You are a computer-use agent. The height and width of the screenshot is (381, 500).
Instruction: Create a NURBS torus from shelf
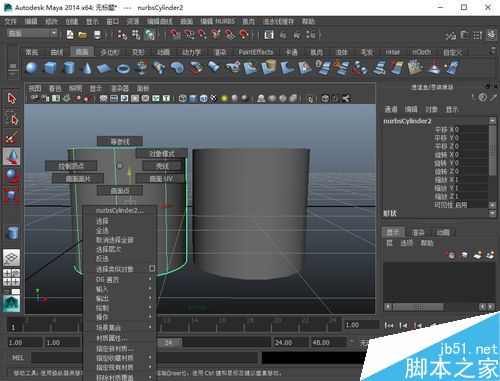[x=123, y=69]
